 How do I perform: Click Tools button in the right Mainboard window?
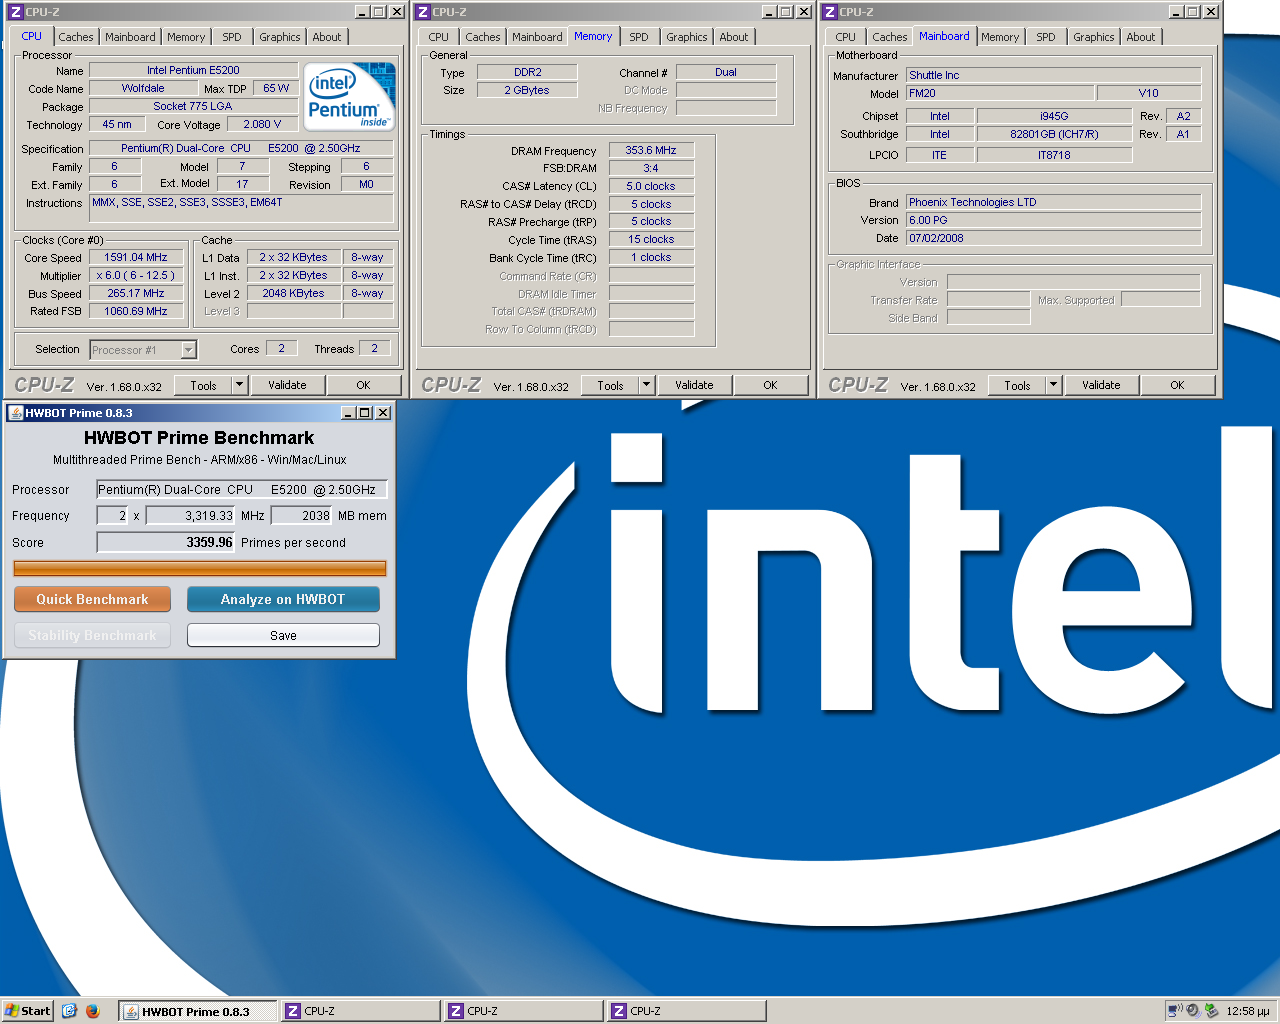1017,385
